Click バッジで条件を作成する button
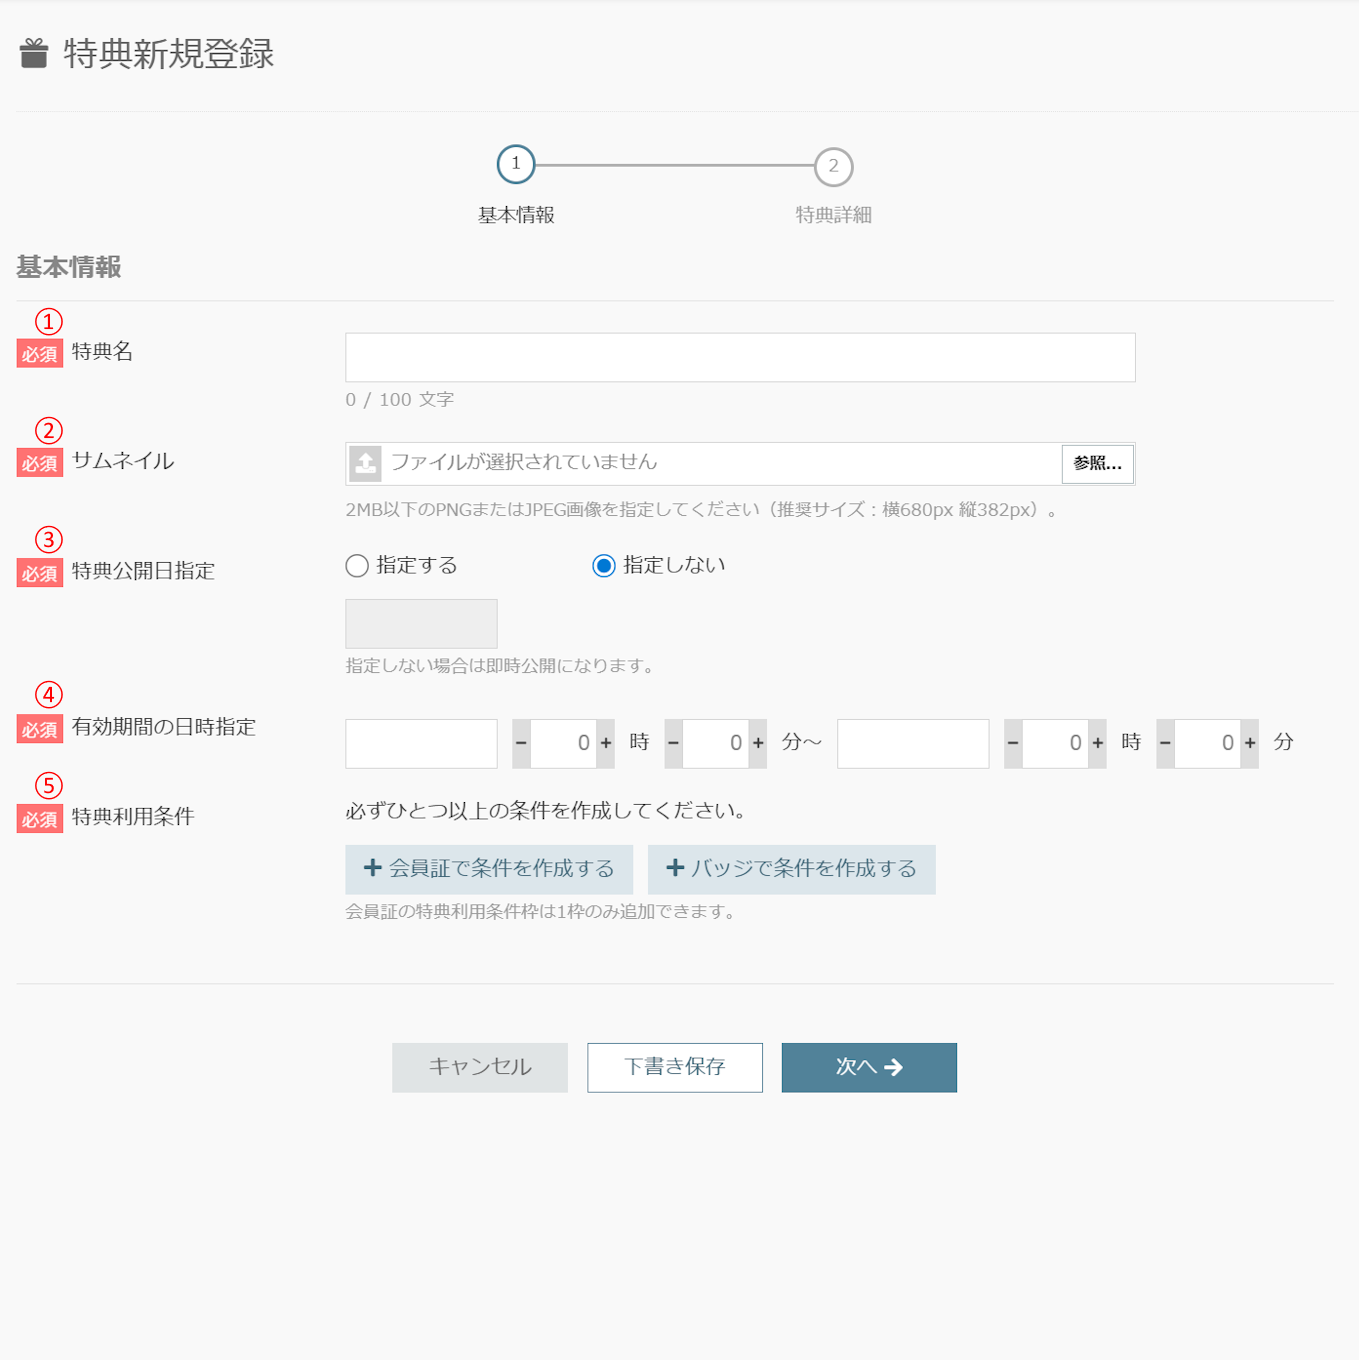Screen dimensions: 1359x1360 (x=791, y=869)
